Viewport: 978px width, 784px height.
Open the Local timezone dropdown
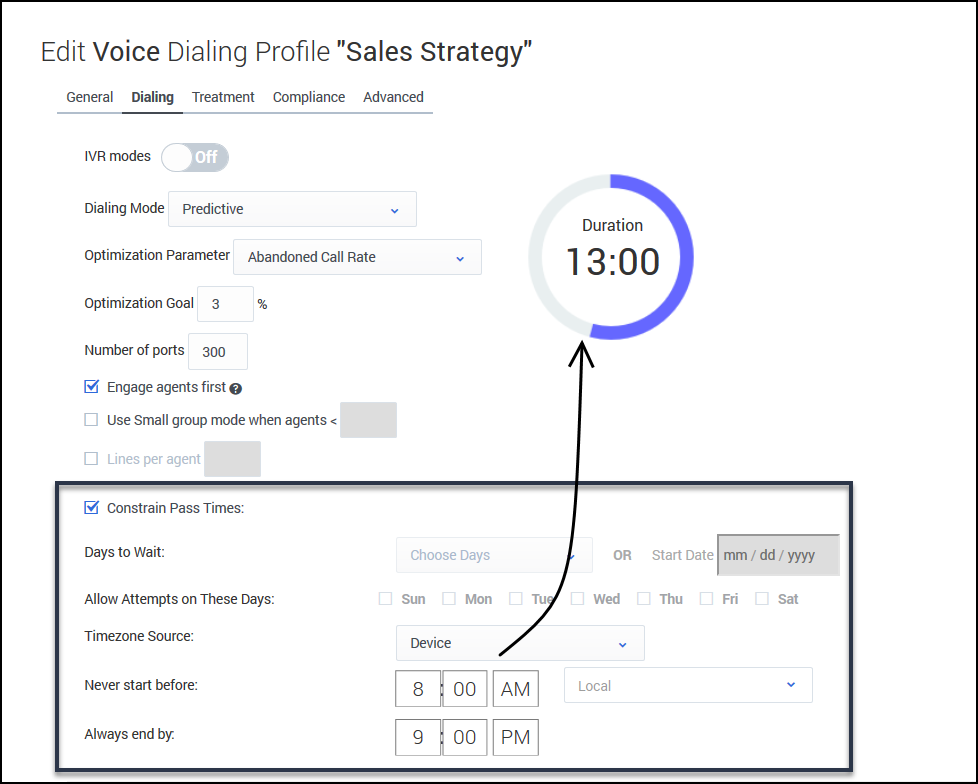coord(688,686)
